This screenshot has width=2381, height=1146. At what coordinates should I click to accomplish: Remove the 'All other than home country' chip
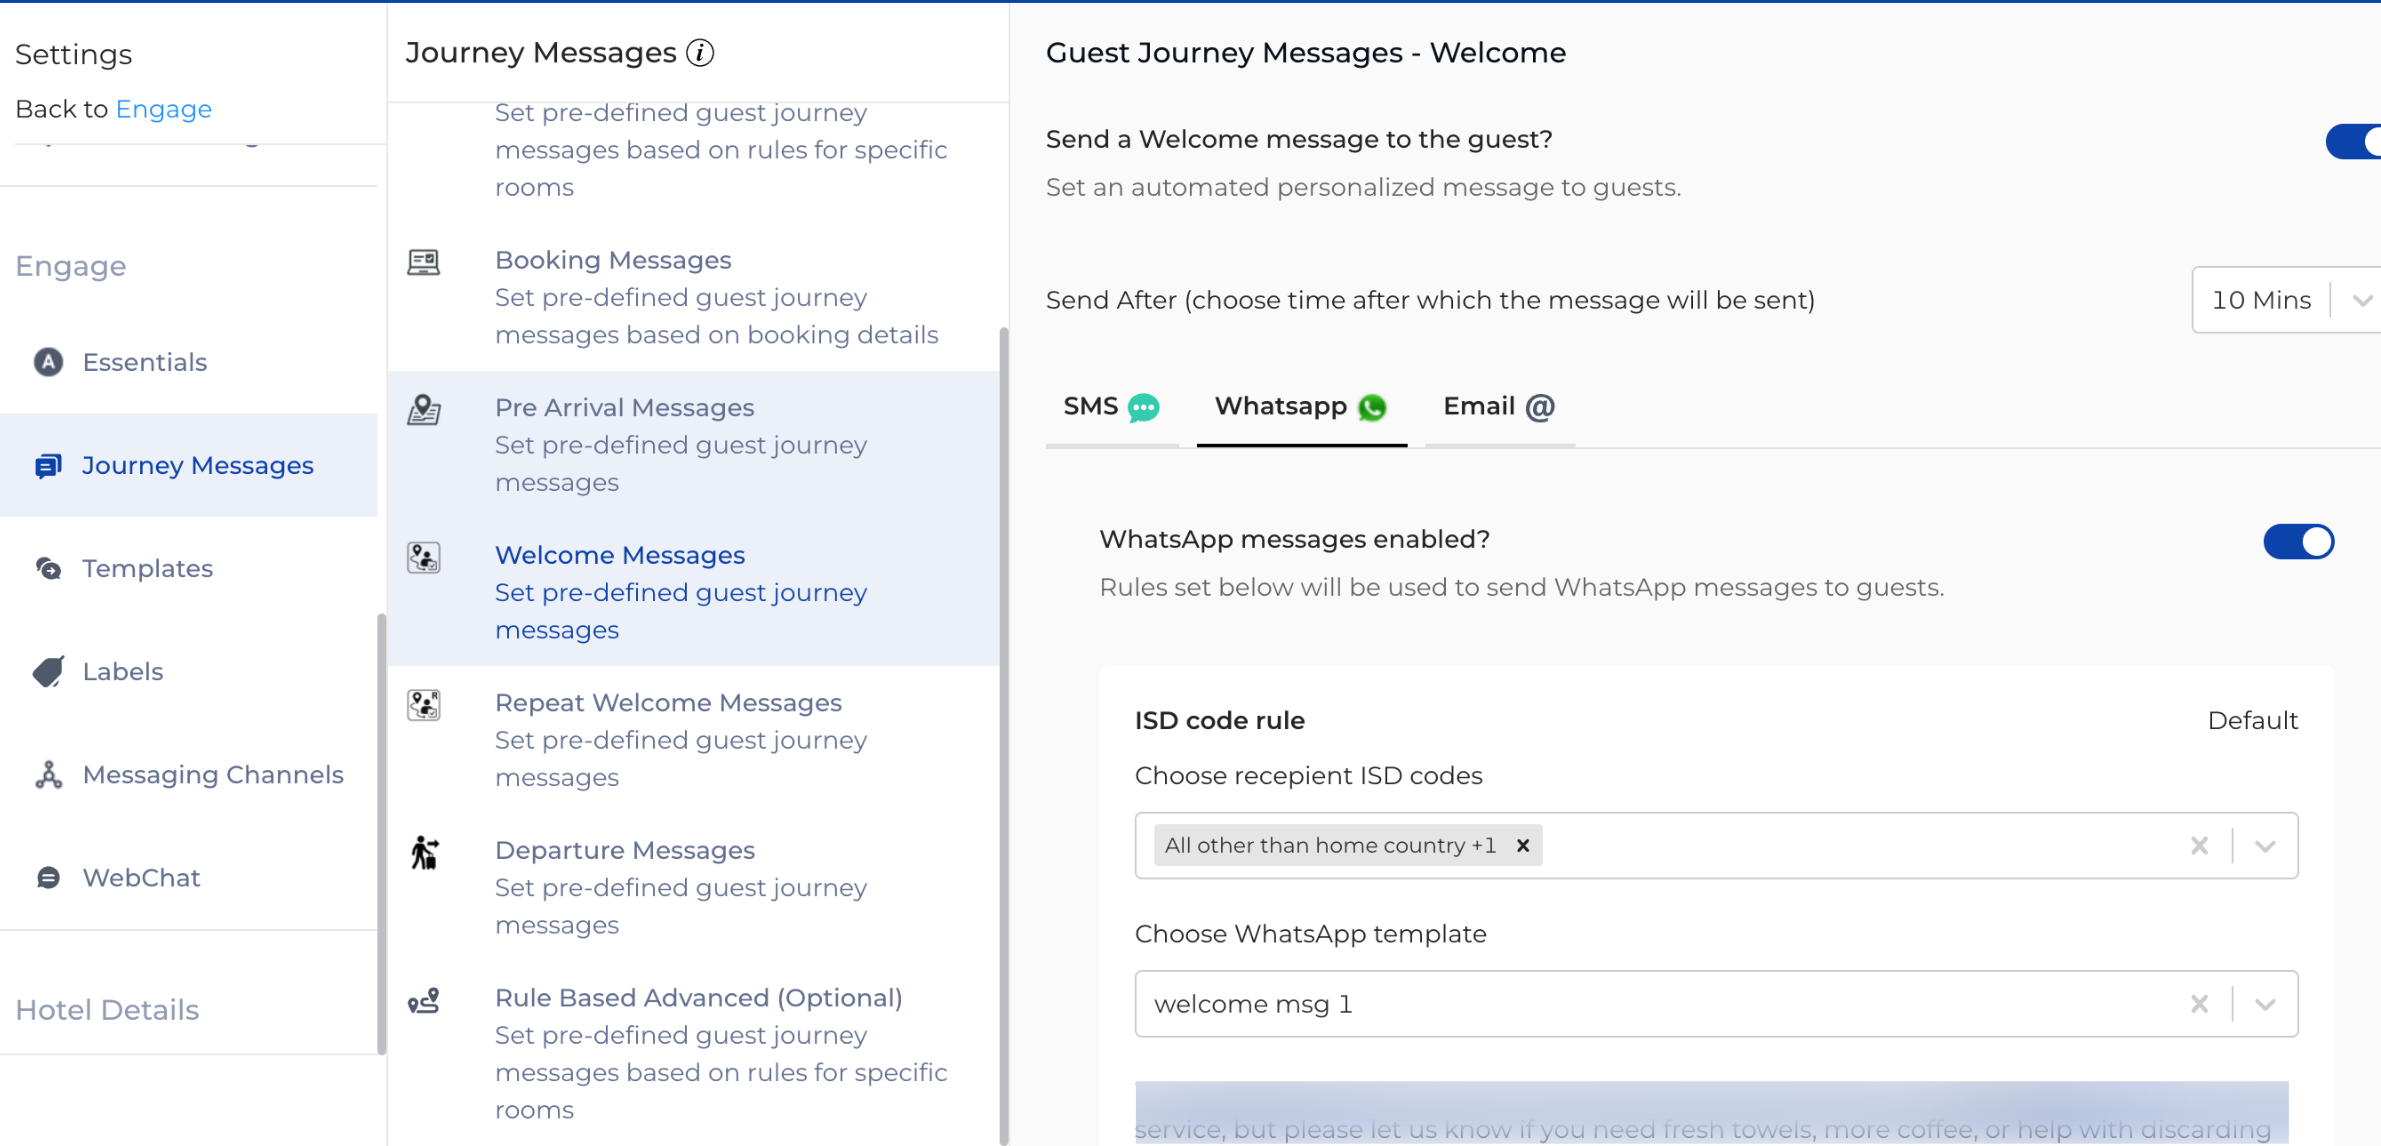pos(1522,845)
